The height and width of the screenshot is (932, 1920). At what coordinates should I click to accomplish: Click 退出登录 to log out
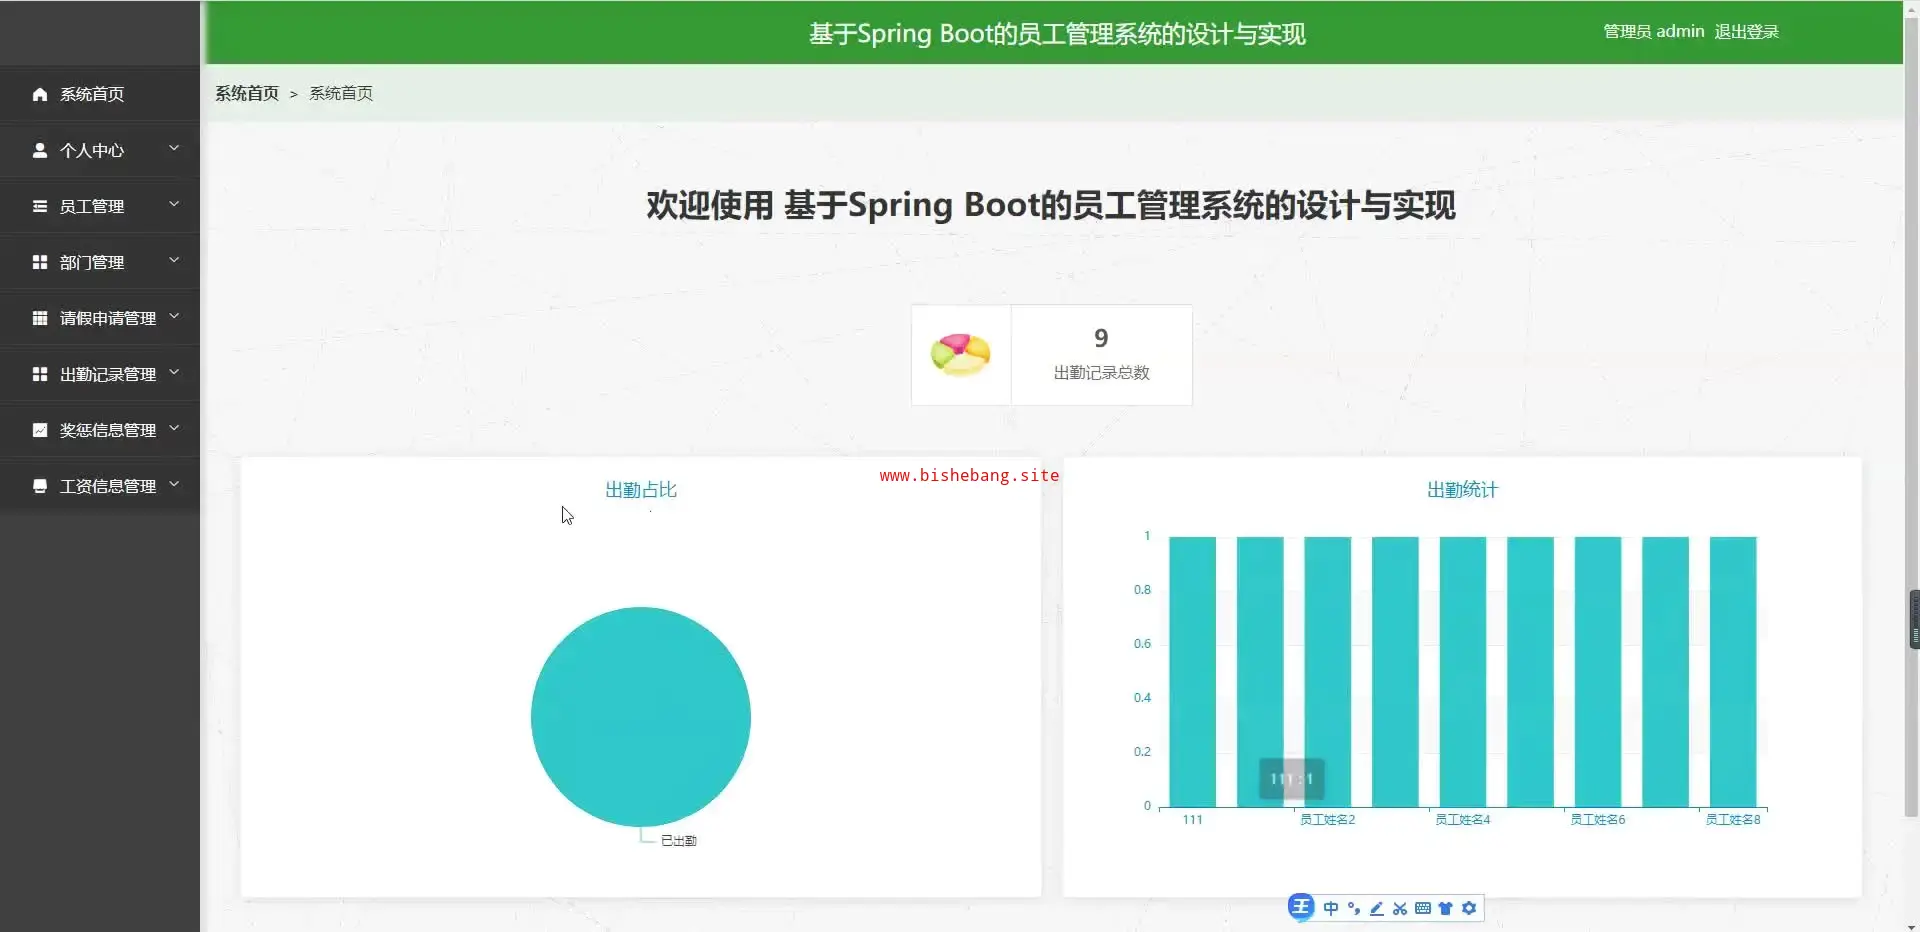coord(1746,32)
